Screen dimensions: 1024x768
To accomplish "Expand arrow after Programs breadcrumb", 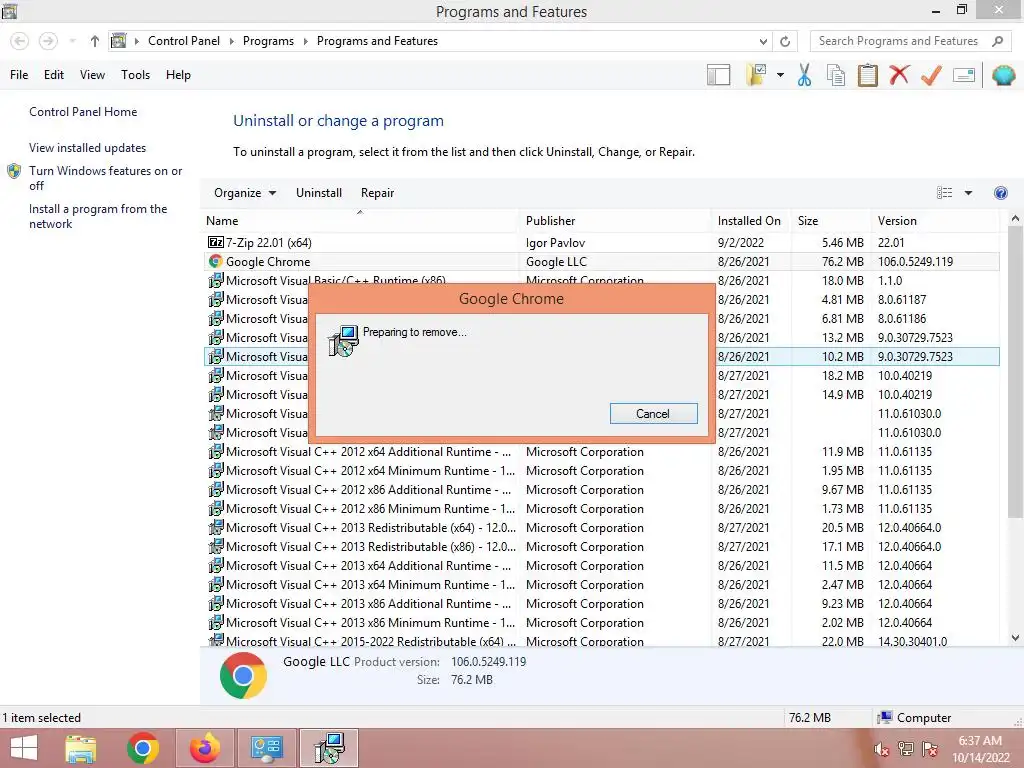I will coord(305,41).
